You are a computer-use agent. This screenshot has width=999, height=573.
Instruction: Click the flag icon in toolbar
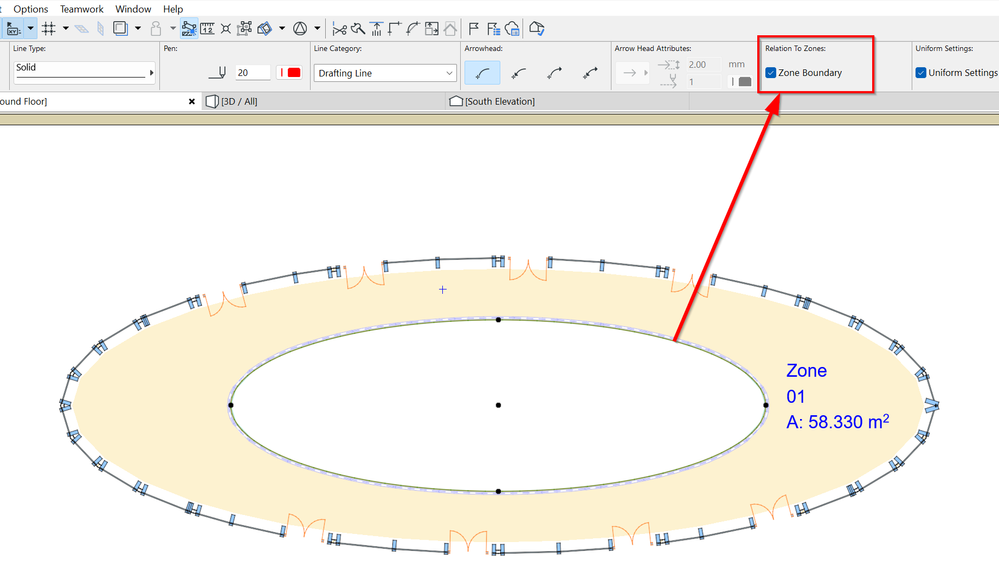tap(473, 29)
